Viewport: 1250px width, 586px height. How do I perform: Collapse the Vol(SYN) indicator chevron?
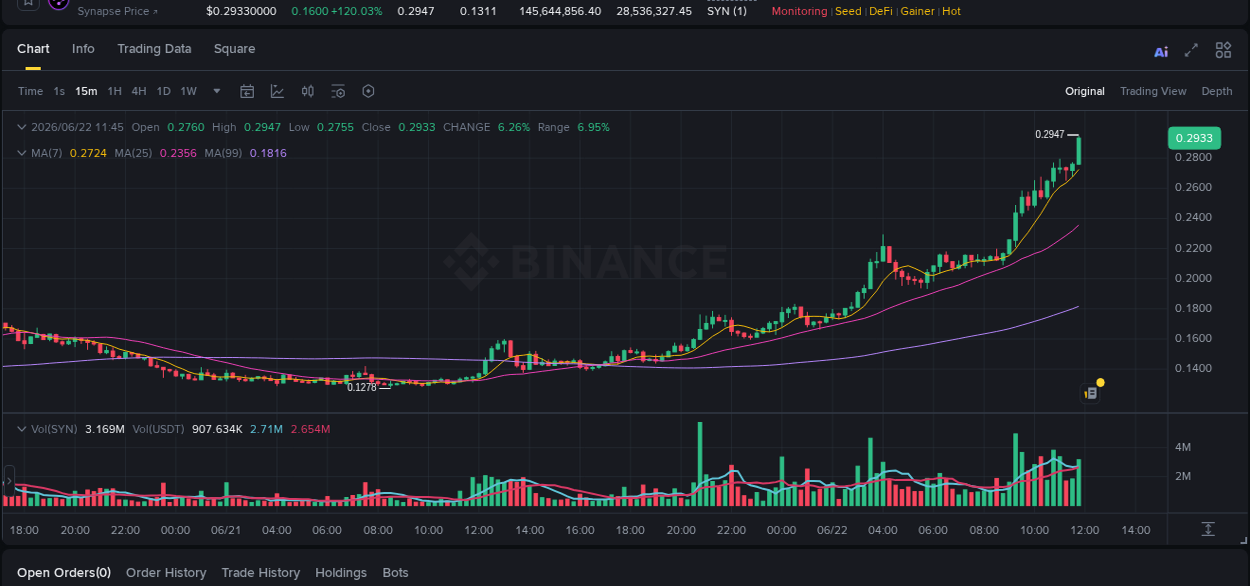click(x=22, y=429)
